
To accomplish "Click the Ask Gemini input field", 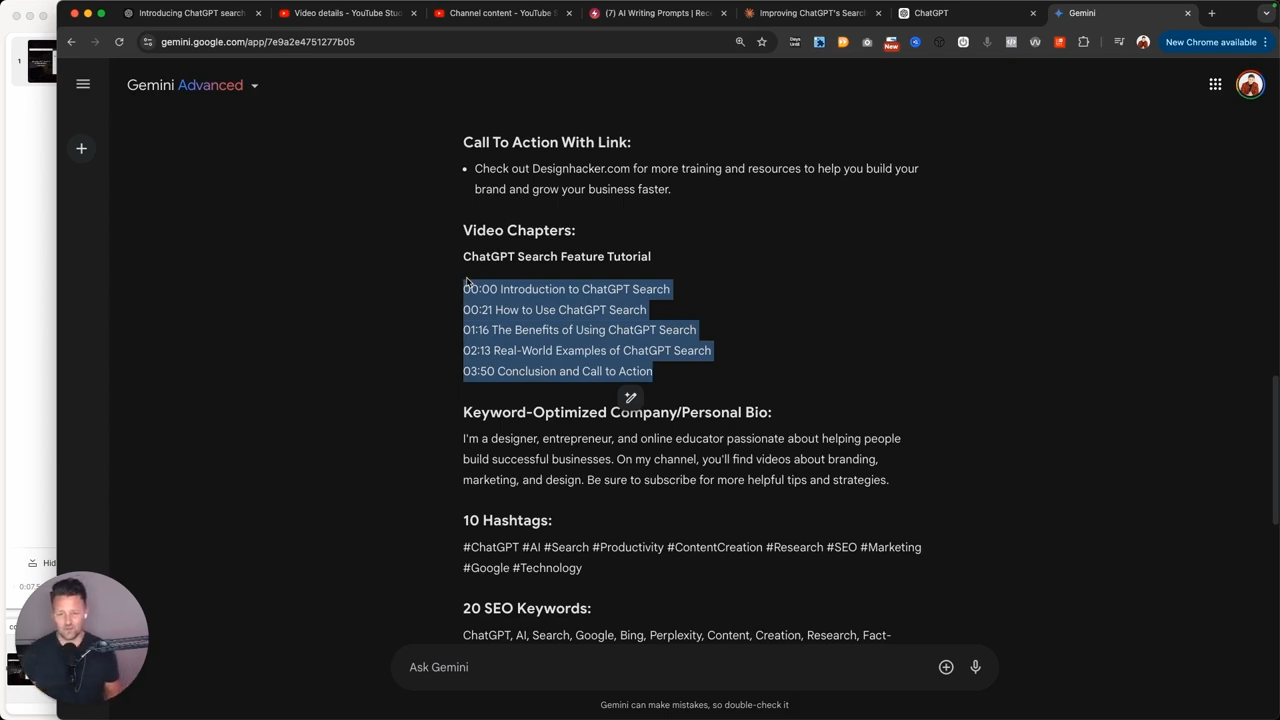I will pyautogui.click(x=660, y=667).
